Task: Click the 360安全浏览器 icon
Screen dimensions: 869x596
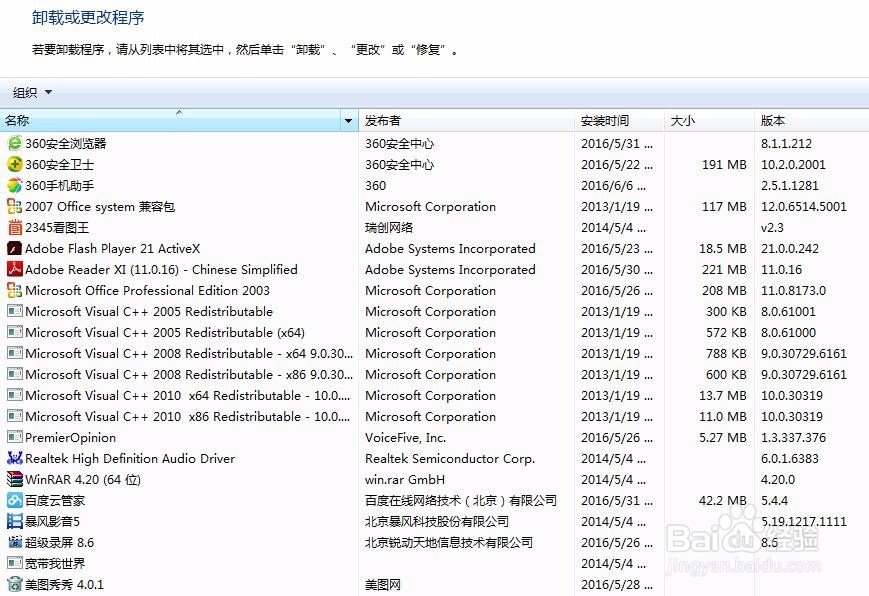Action: pos(14,143)
